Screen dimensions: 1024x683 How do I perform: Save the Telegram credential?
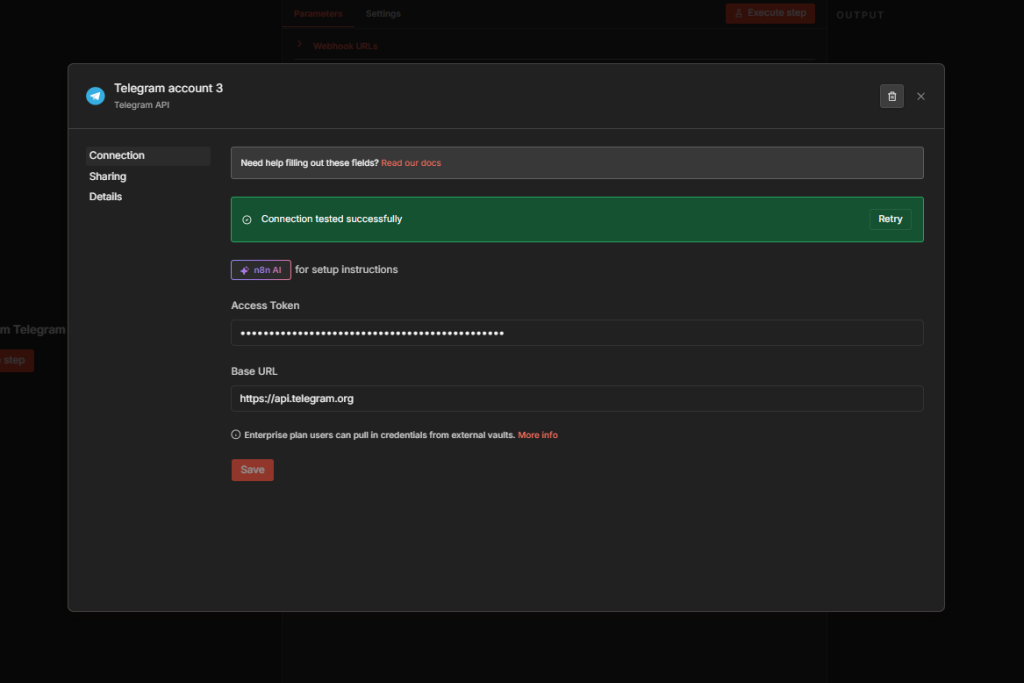(252, 469)
